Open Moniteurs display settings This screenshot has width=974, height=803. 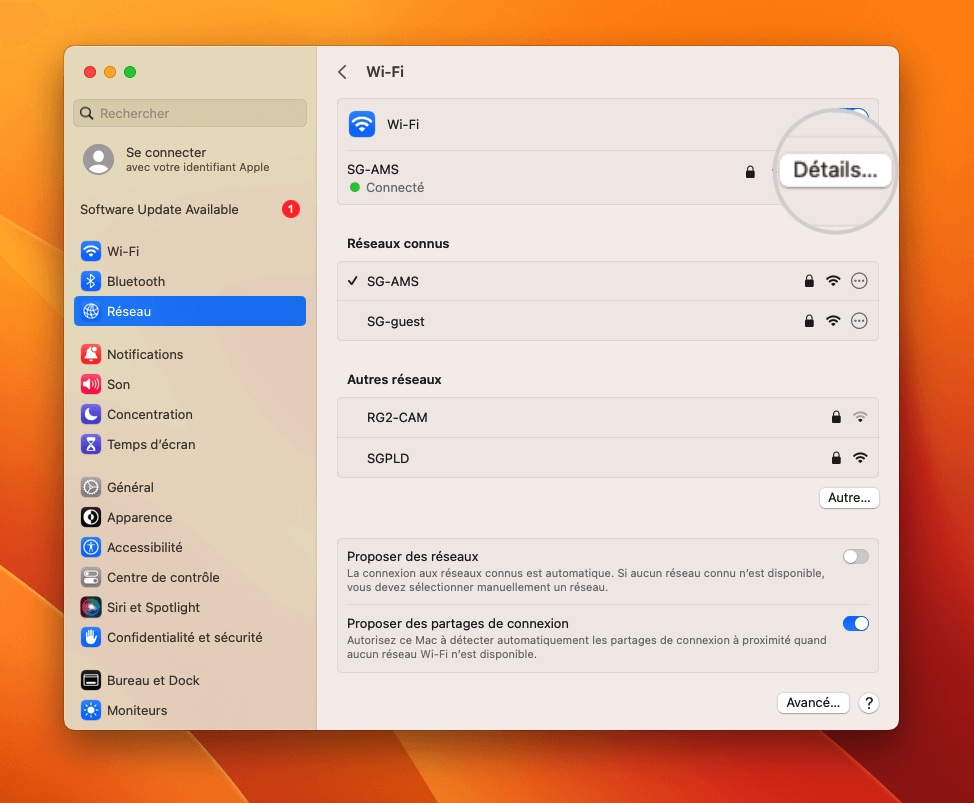click(x=189, y=710)
